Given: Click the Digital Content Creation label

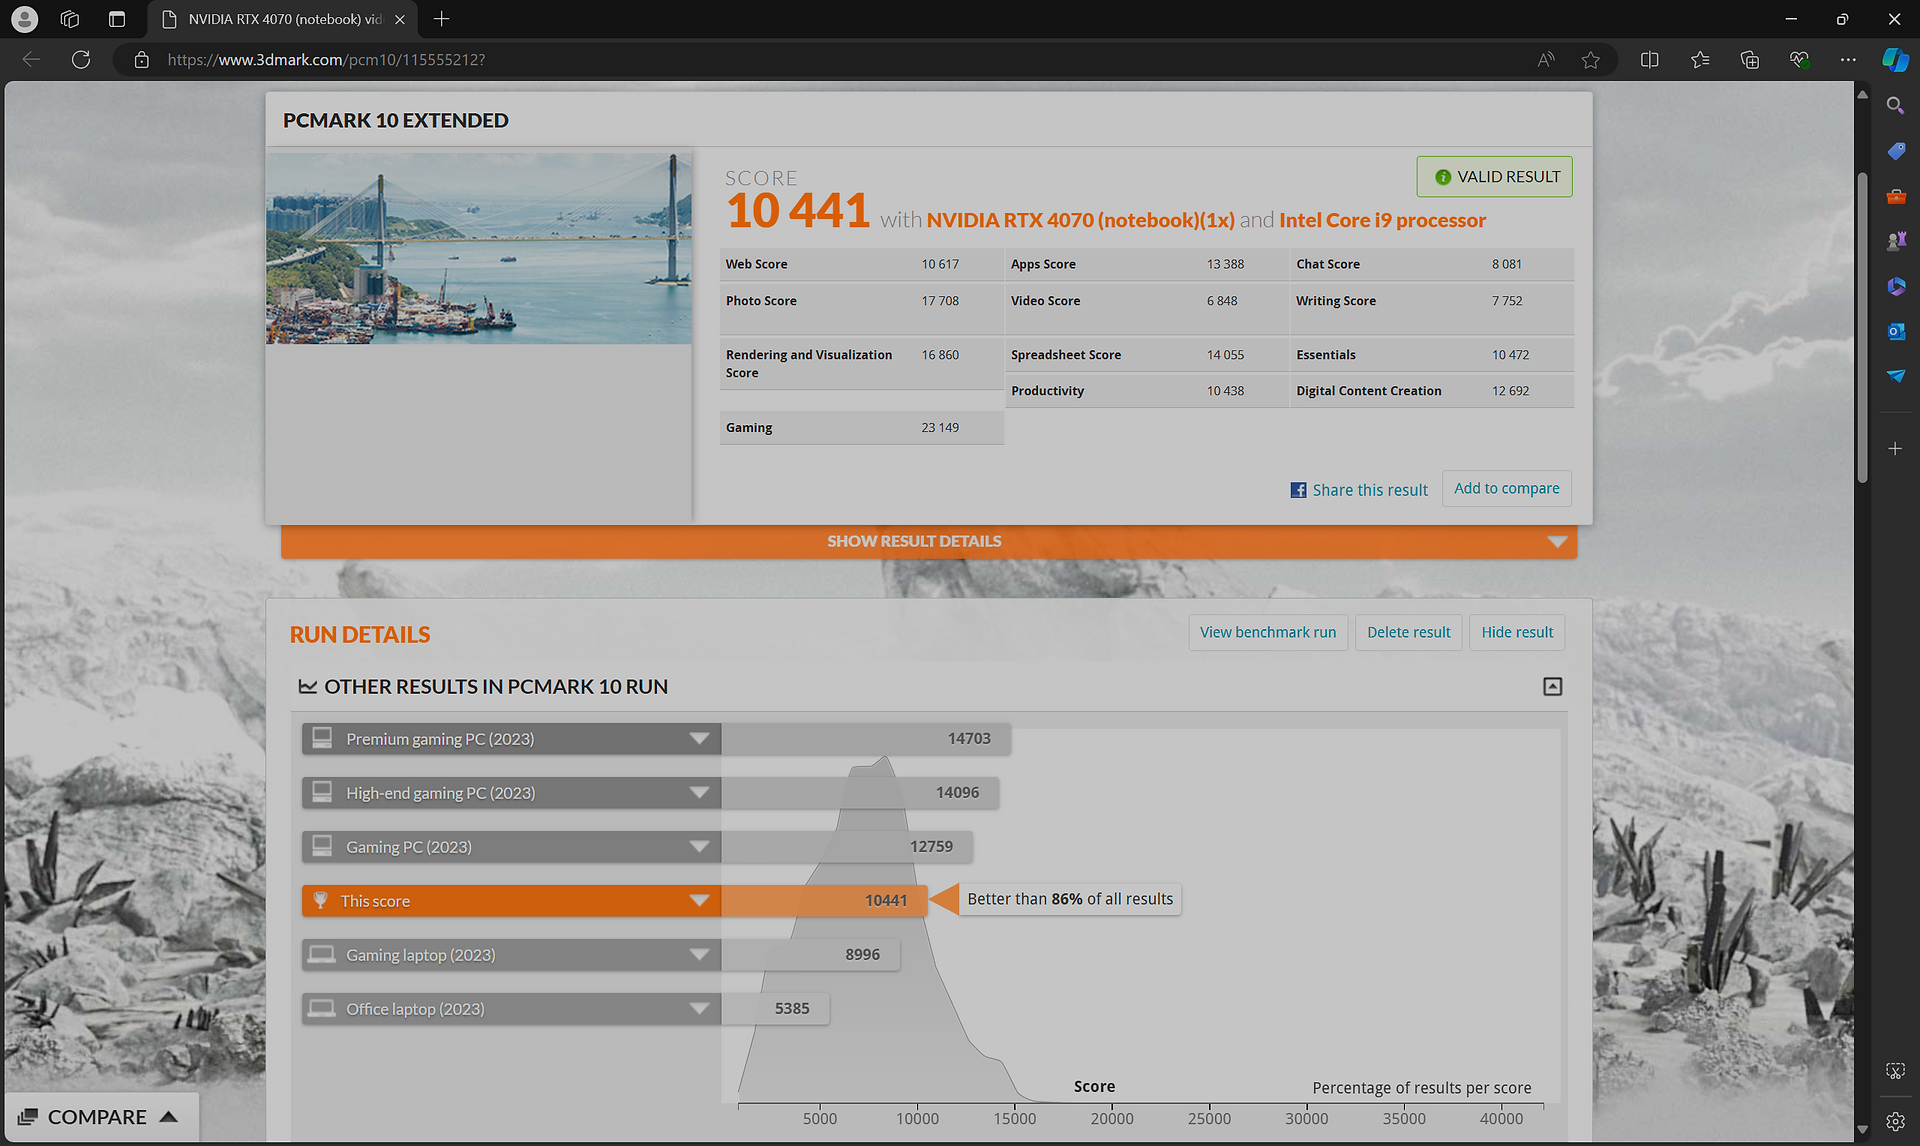Looking at the screenshot, I should click(x=1369, y=391).
